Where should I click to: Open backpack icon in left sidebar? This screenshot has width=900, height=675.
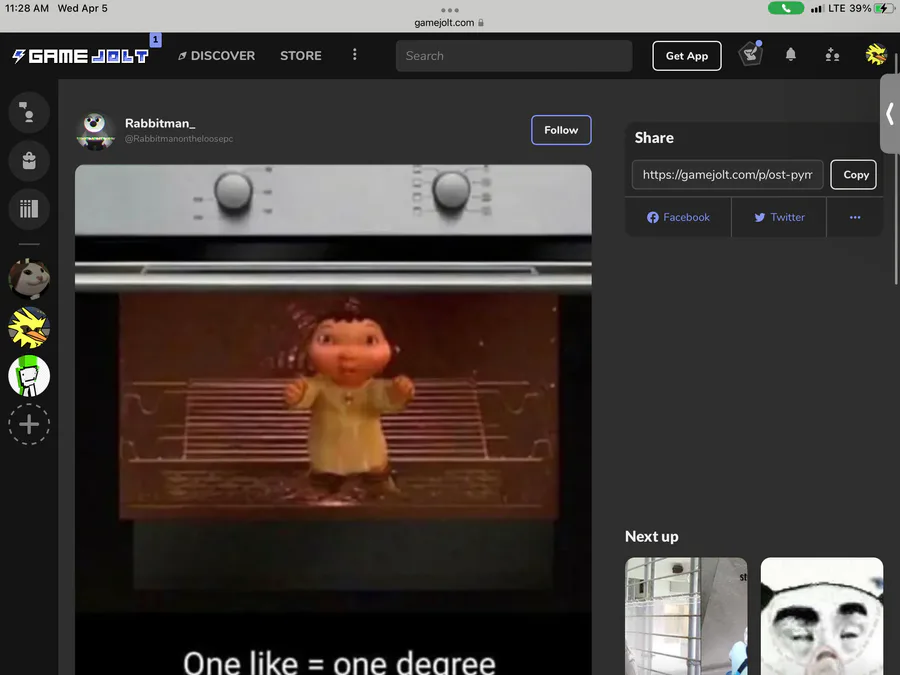tap(29, 161)
